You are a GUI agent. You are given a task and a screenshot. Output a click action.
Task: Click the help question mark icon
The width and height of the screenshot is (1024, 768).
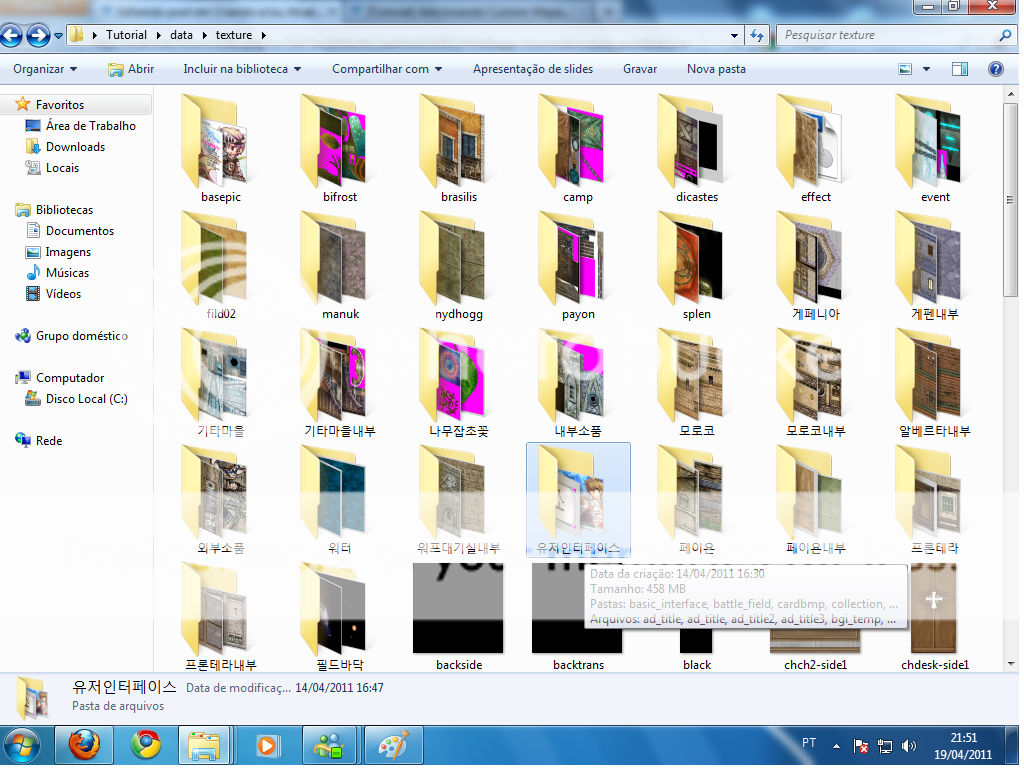click(x=995, y=69)
